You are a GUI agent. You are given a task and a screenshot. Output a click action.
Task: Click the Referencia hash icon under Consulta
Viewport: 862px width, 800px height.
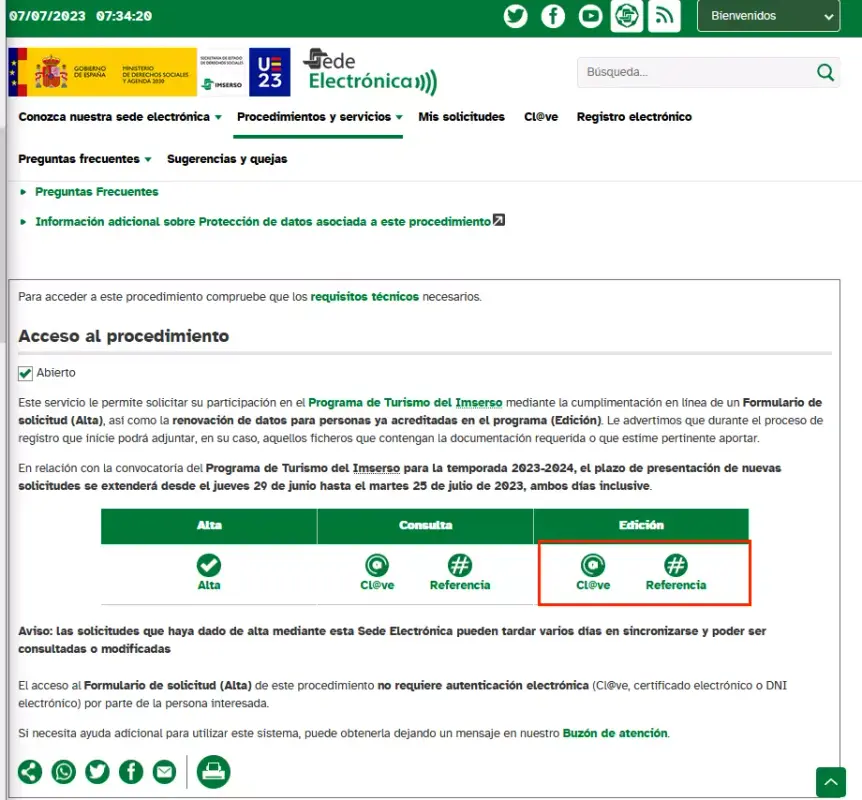coord(460,565)
